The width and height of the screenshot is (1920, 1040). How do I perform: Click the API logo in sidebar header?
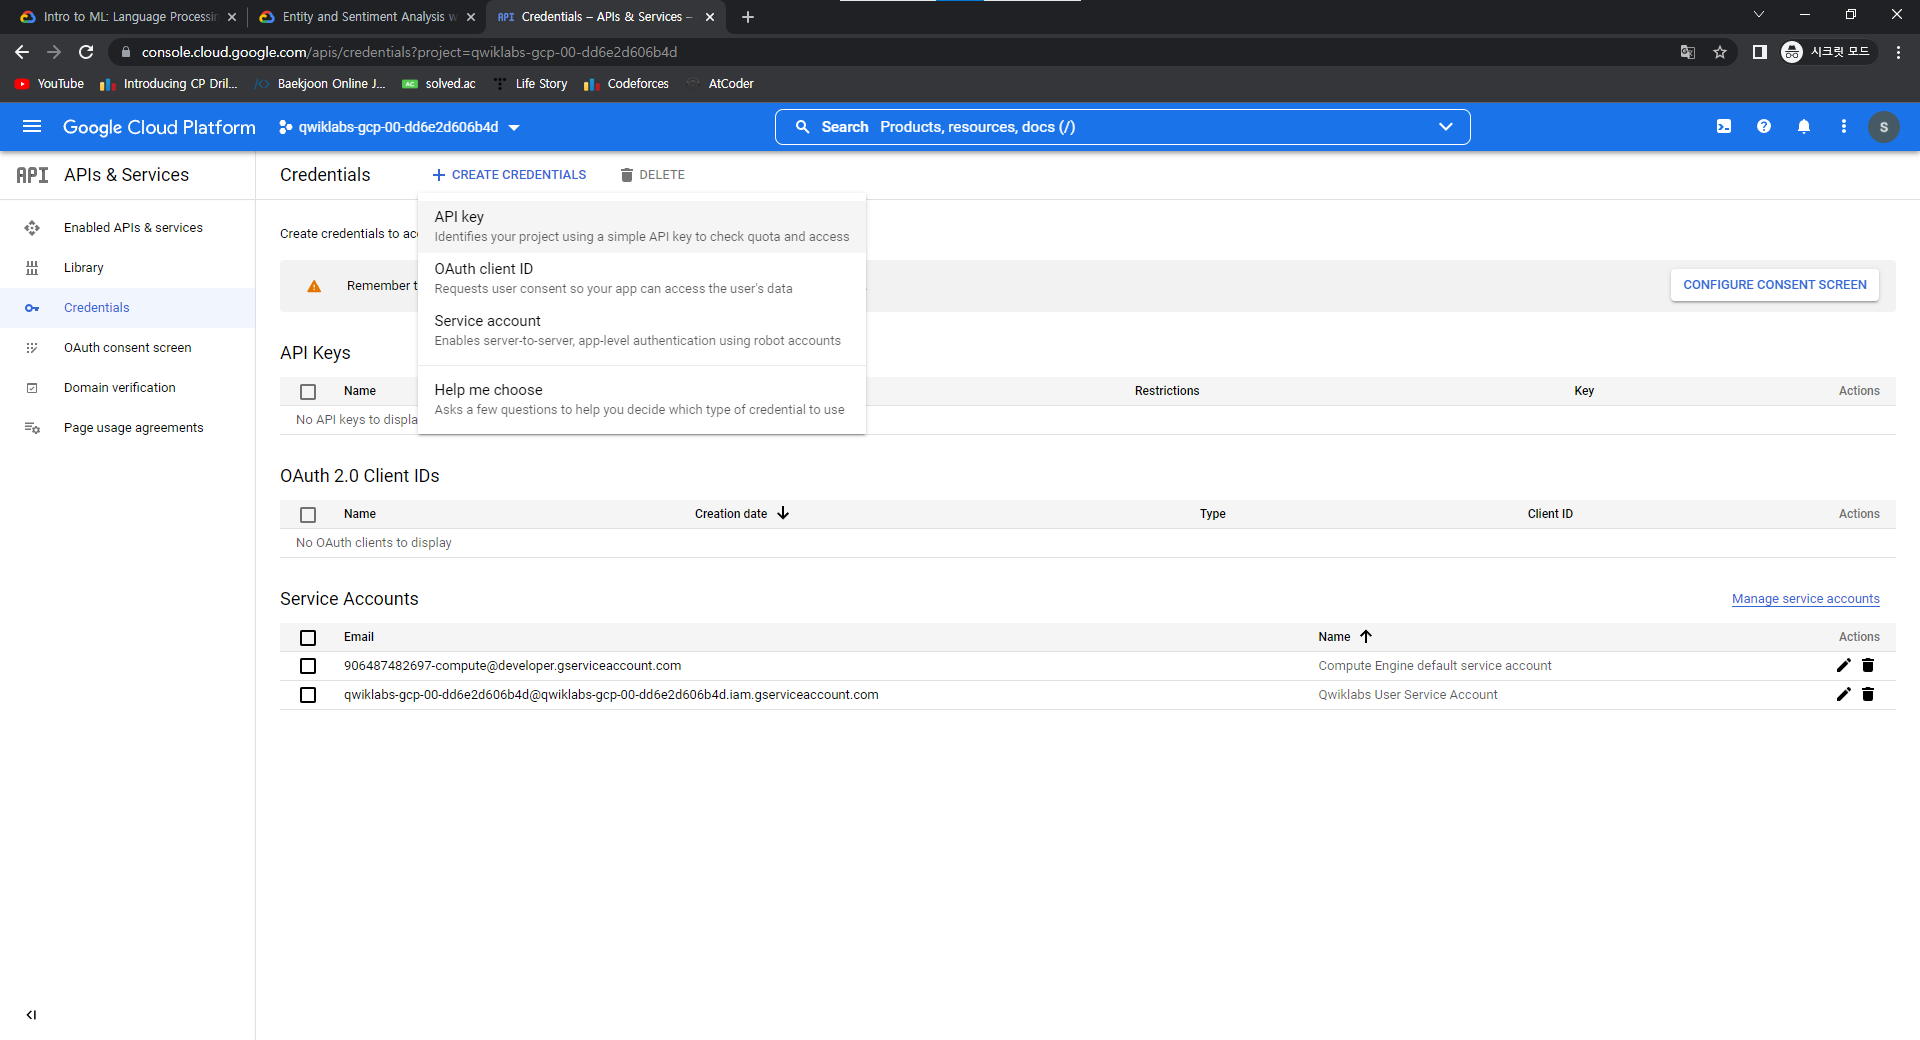click(x=32, y=175)
